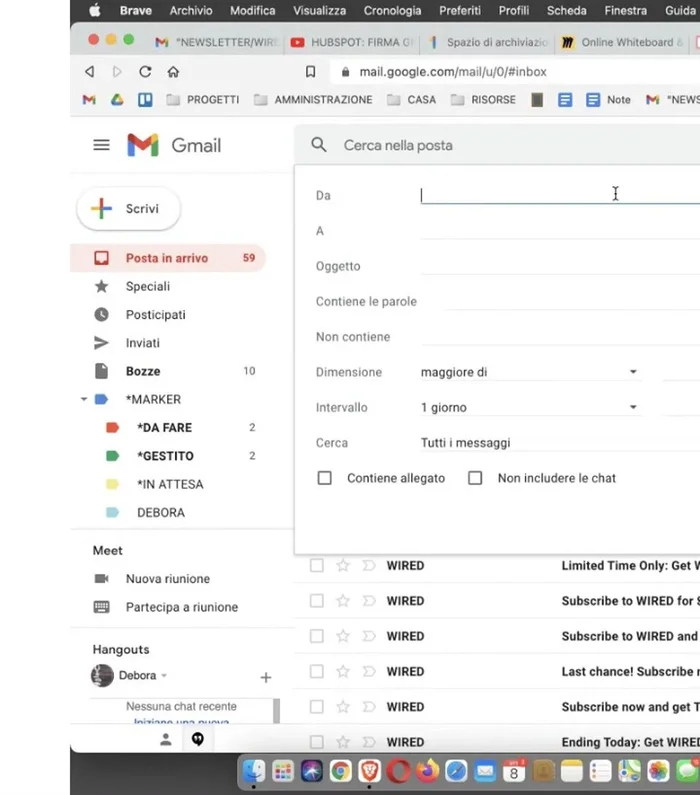Collapse the *MARKER label tree
This screenshot has width=700, height=795.
pyautogui.click(x=84, y=400)
